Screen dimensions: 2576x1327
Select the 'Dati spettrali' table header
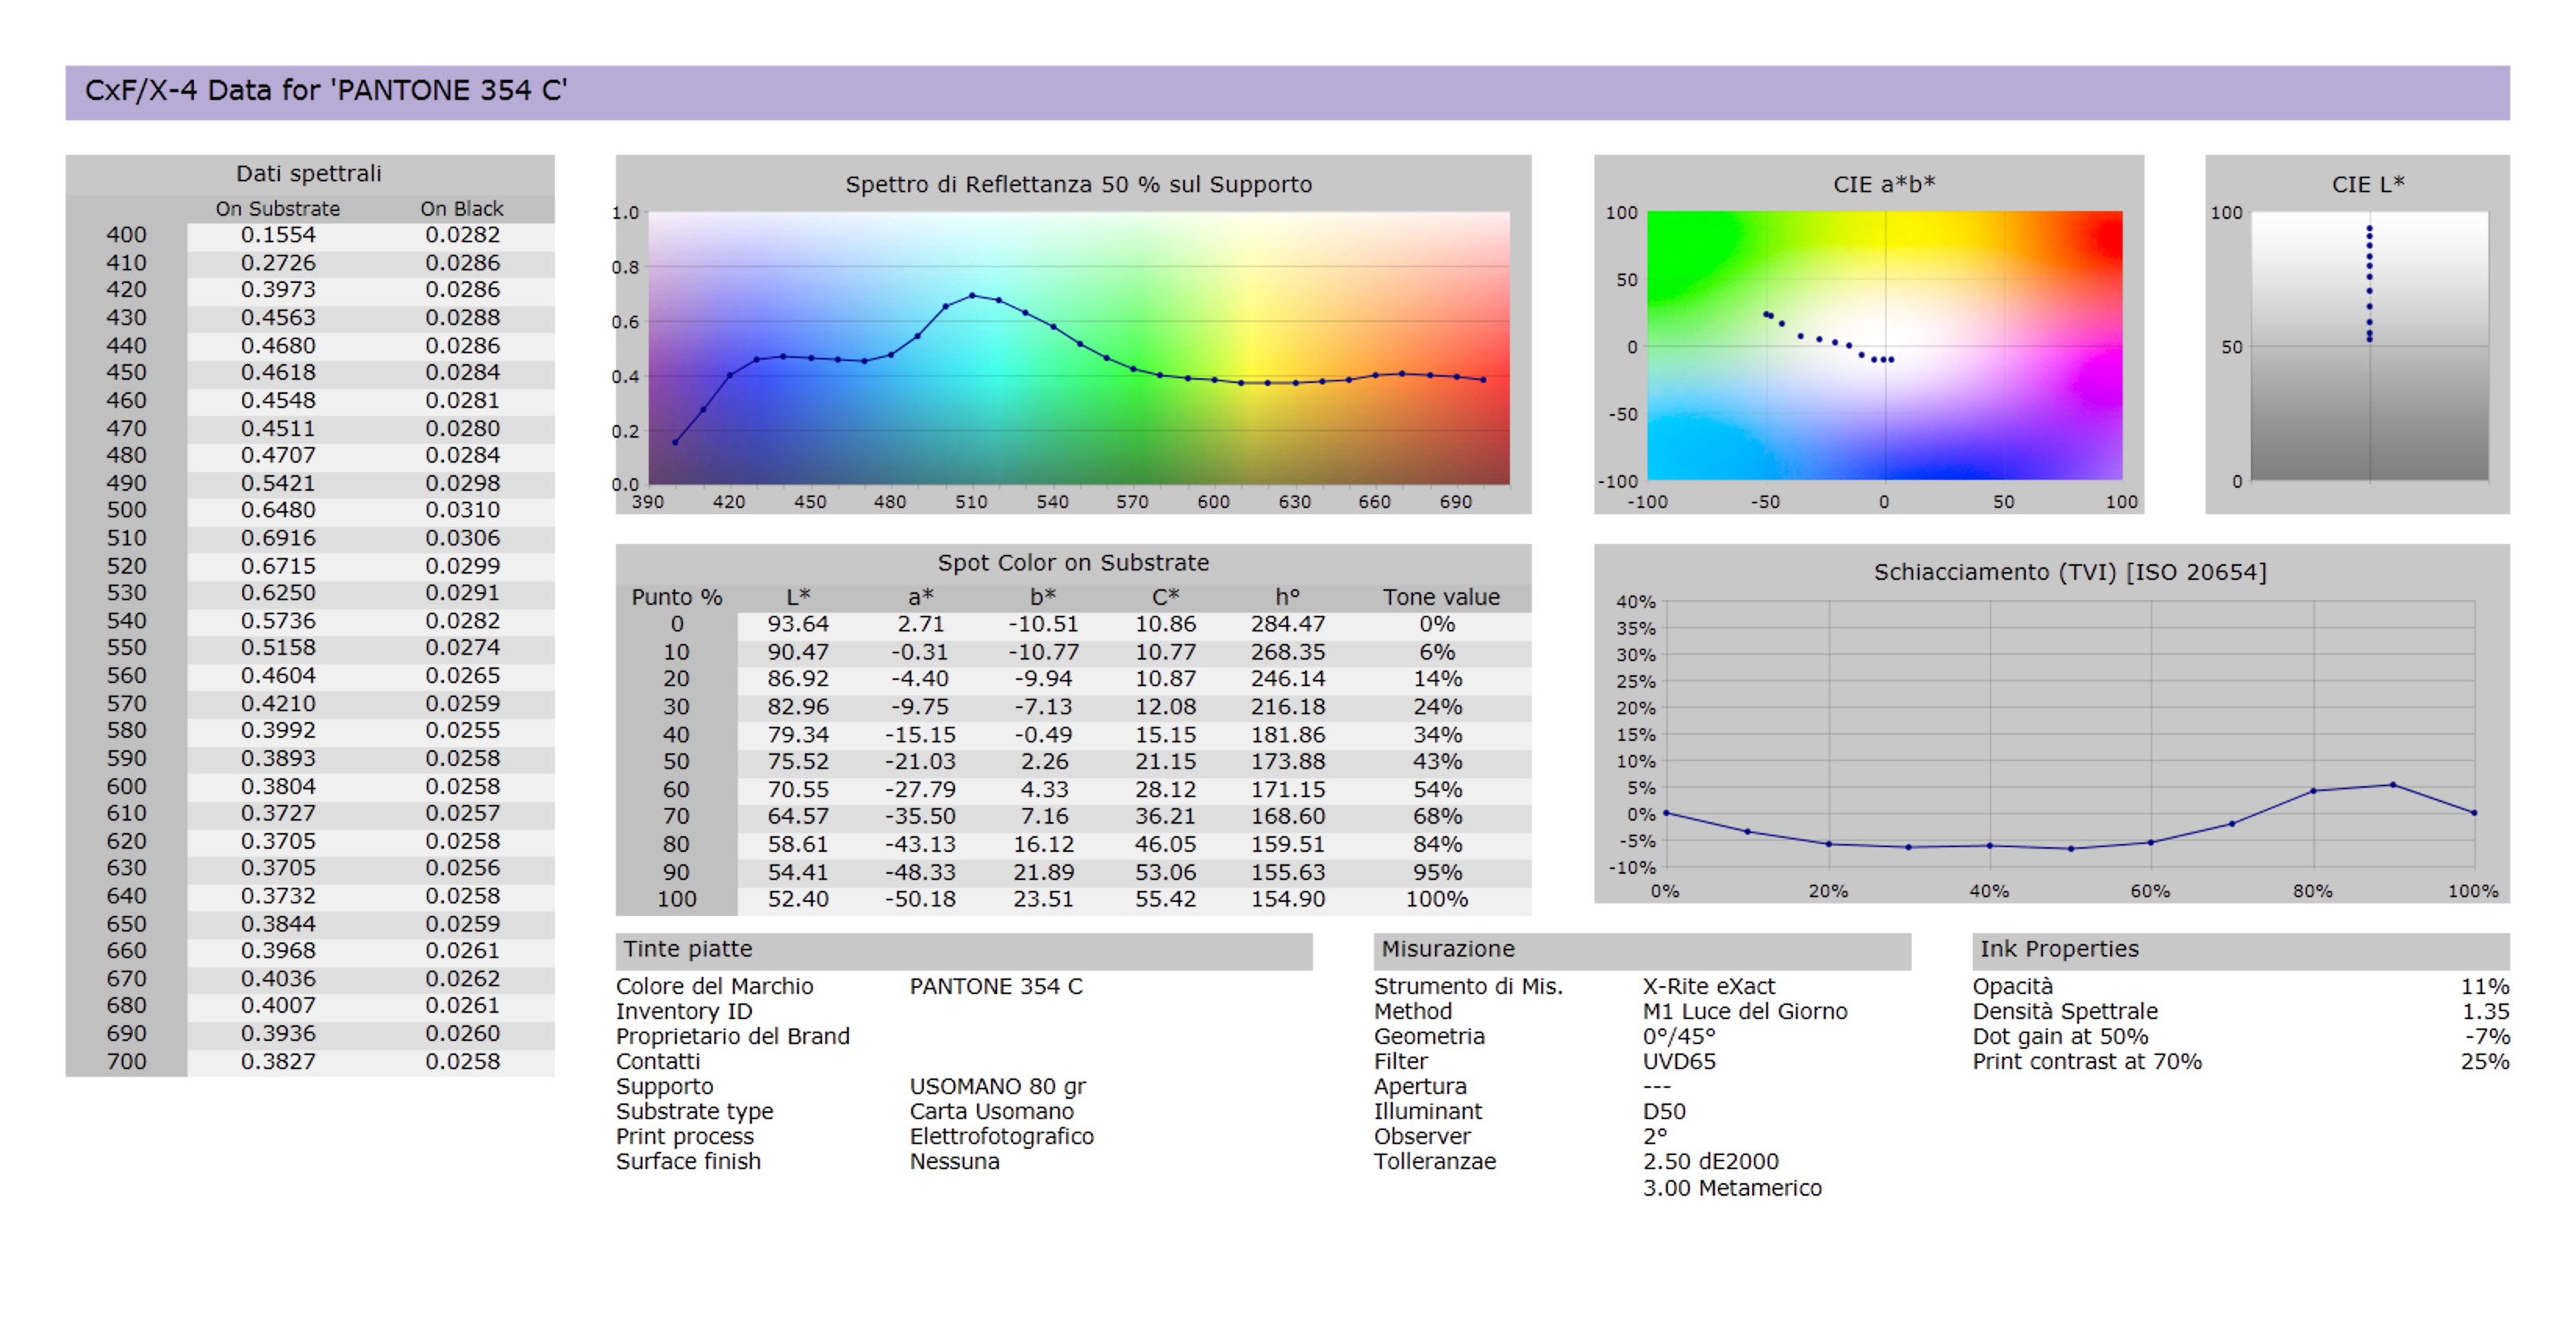308,174
